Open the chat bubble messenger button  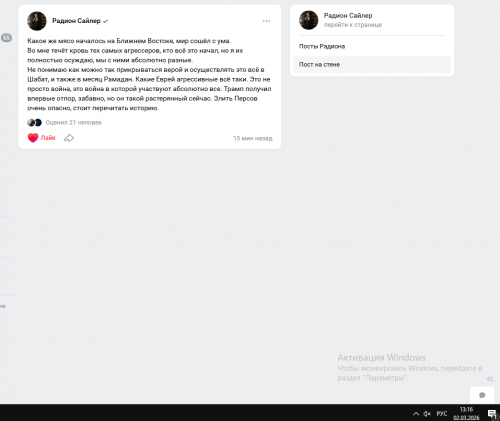click(482, 395)
